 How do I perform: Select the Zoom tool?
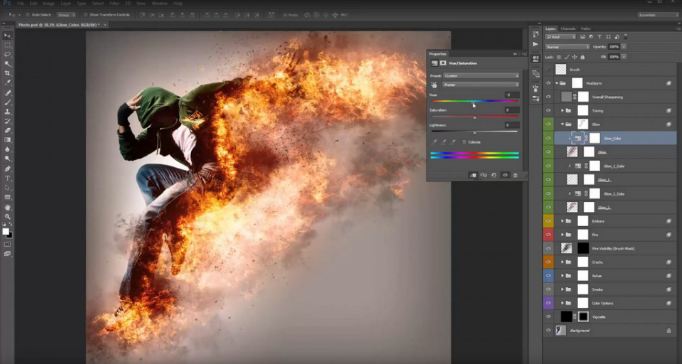(7, 217)
